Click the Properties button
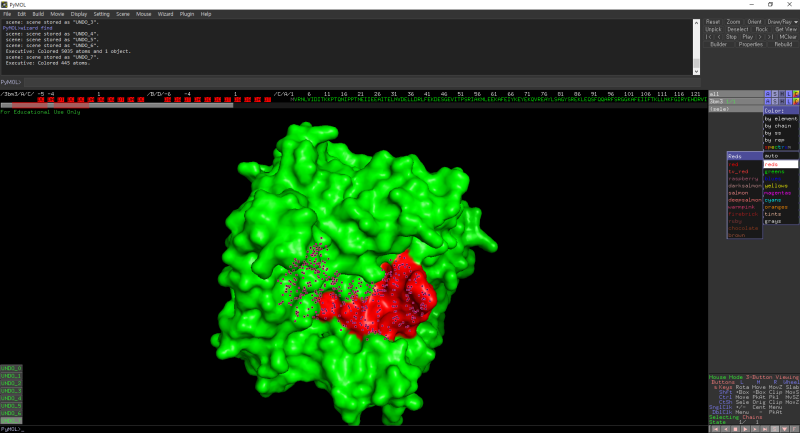This screenshot has width=800, height=433. (x=751, y=44)
